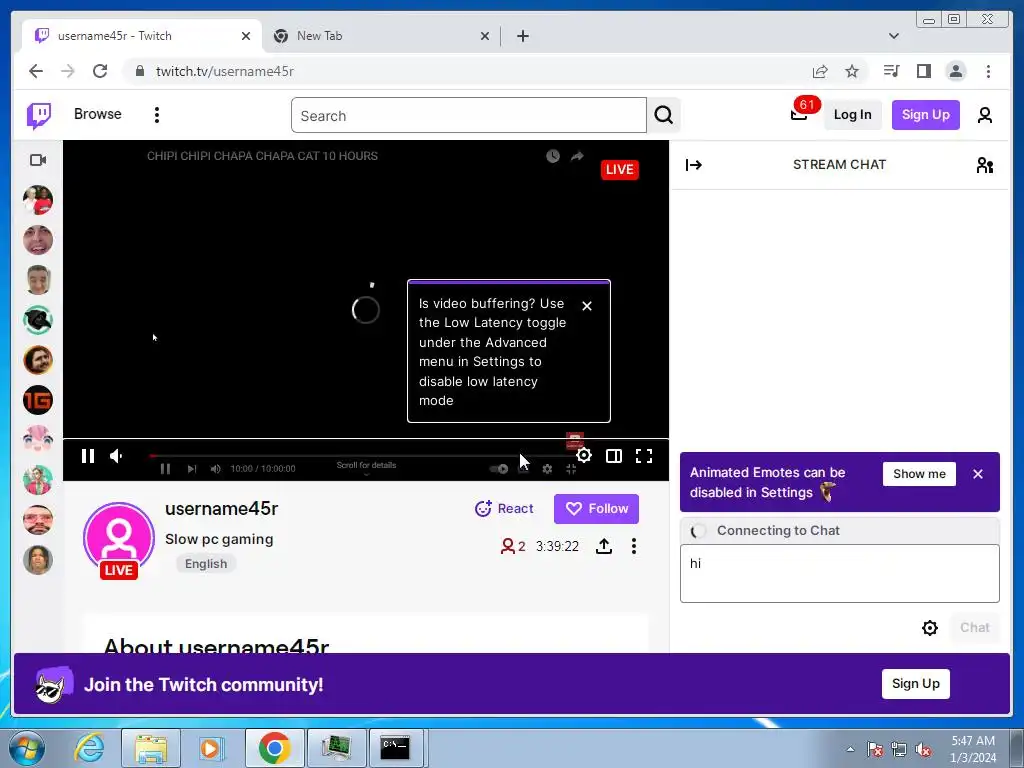Reload the Twitch page
Screen dimensions: 1024x768
tap(100, 71)
